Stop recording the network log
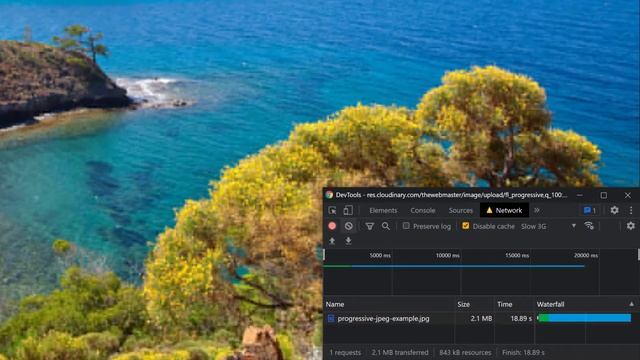Viewport: 640px width, 360px height. click(x=332, y=226)
